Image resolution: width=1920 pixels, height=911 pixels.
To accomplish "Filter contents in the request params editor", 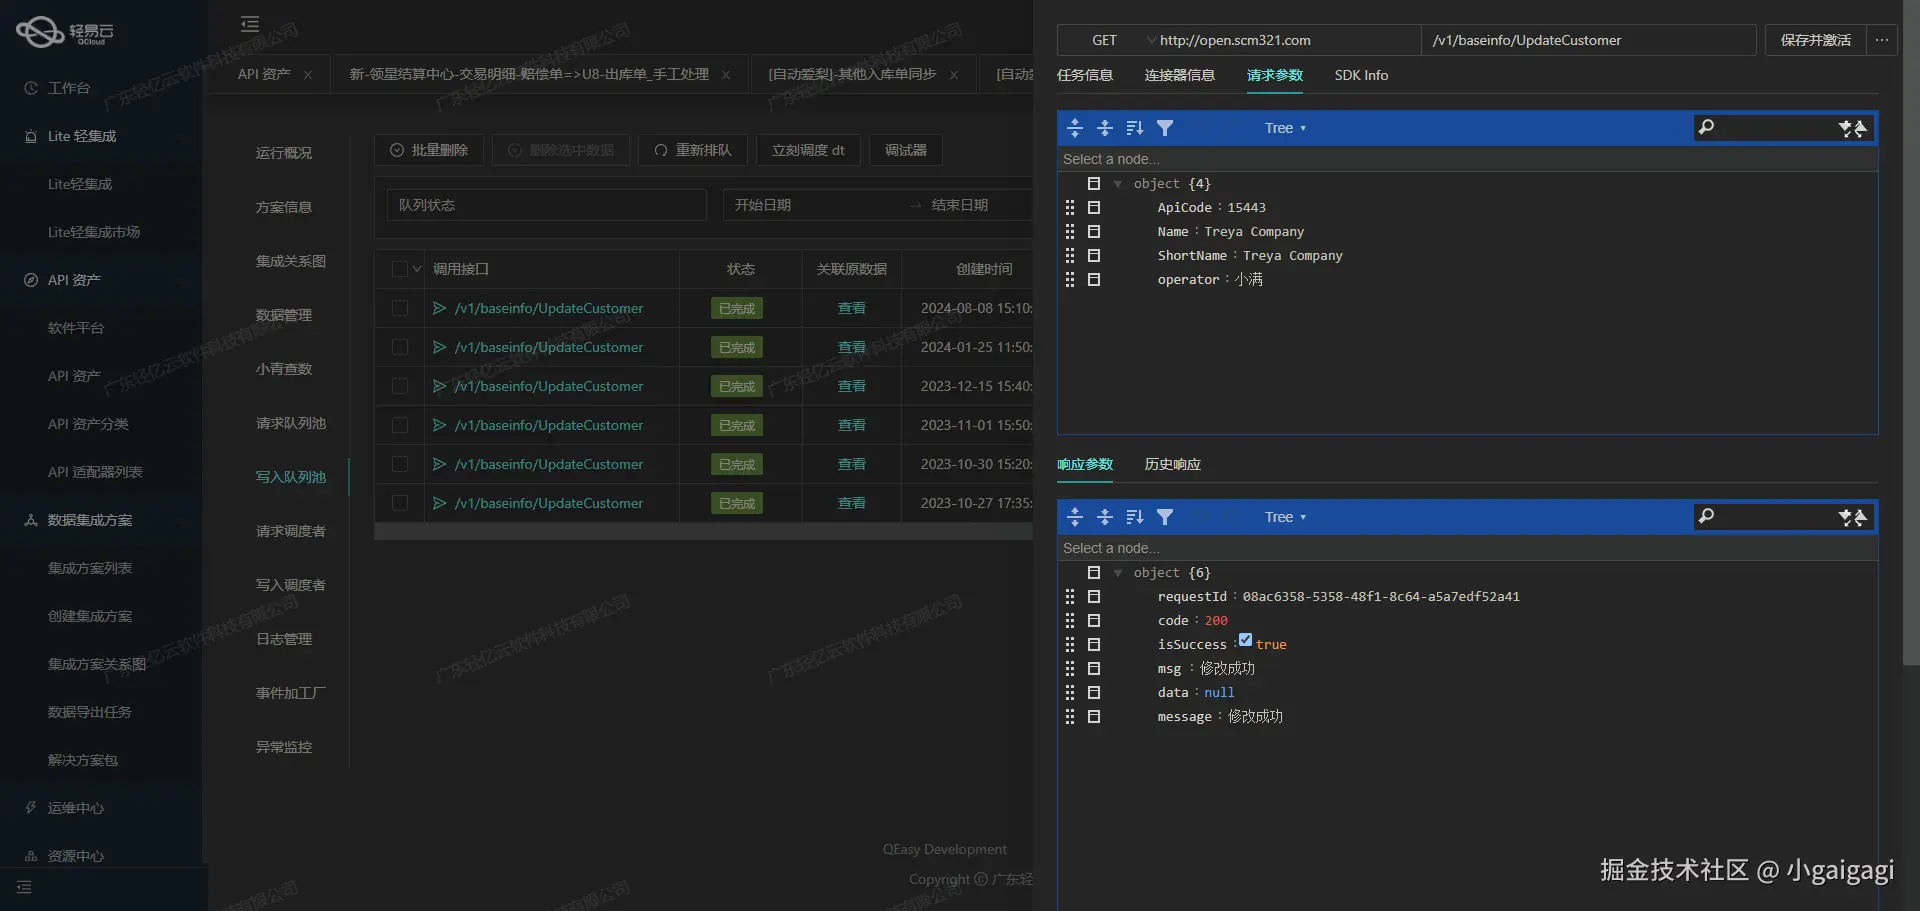I will (1165, 128).
